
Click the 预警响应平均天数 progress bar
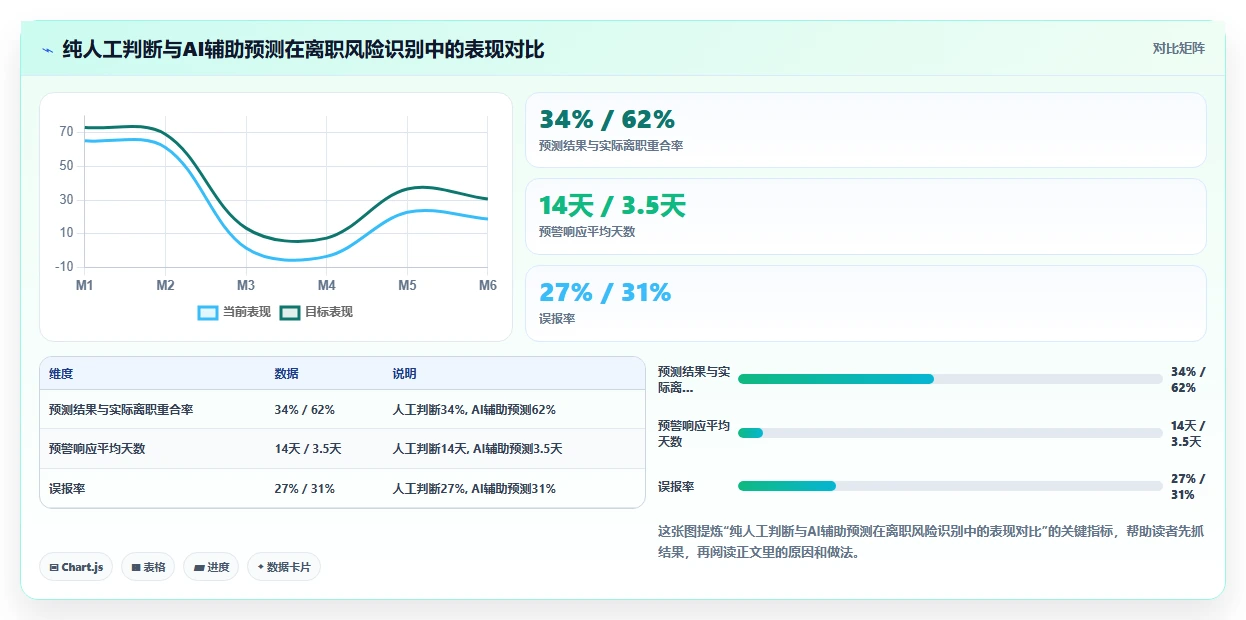[950, 433]
